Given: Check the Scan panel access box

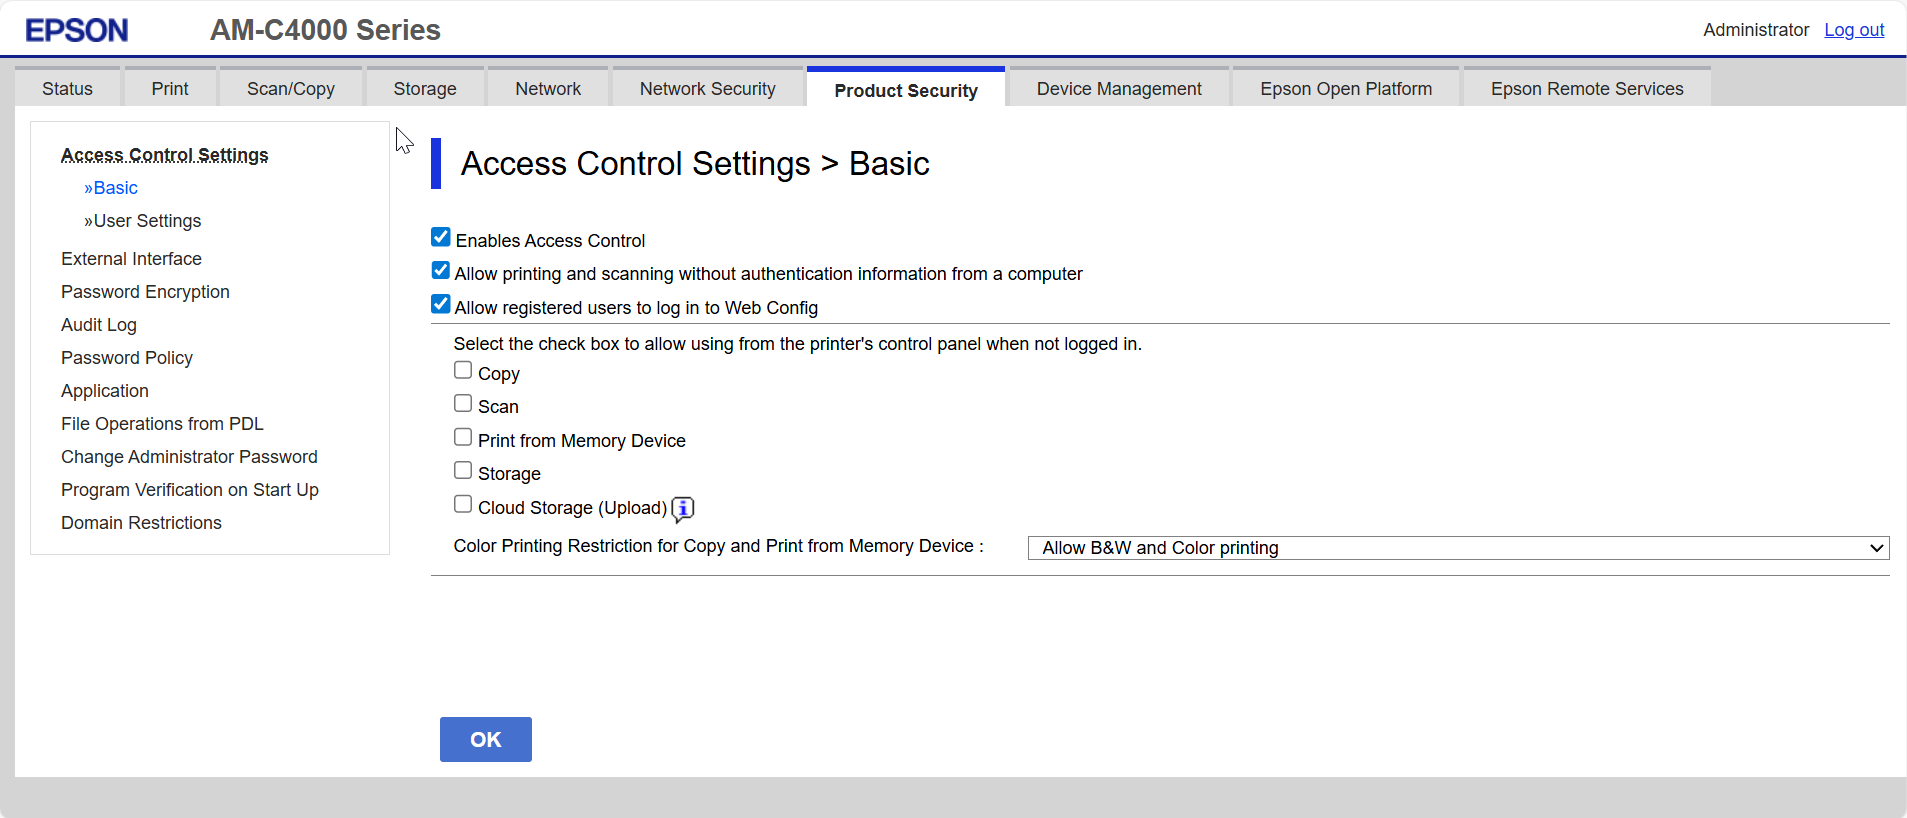Looking at the screenshot, I should pos(463,404).
